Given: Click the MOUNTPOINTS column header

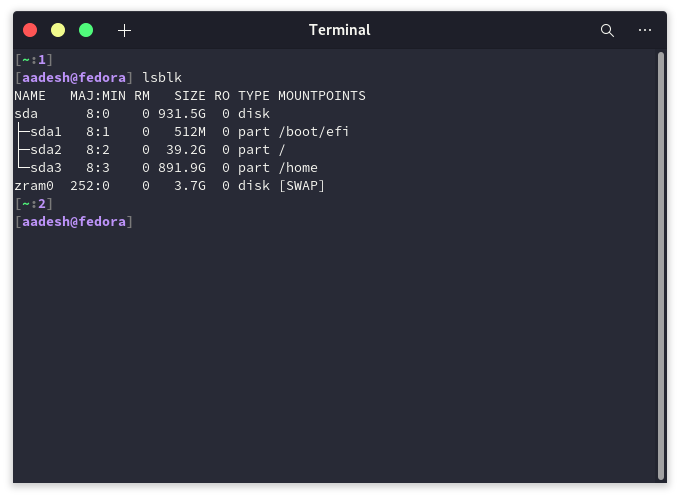Looking at the screenshot, I should pos(321,96).
